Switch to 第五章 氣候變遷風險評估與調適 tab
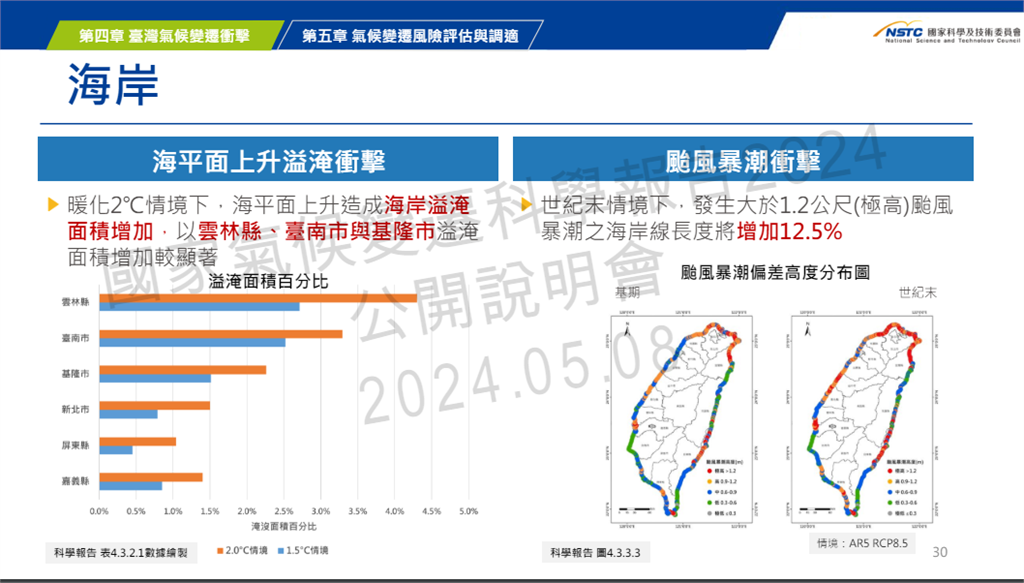The height and width of the screenshot is (583, 1024). [x=410, y=36]
